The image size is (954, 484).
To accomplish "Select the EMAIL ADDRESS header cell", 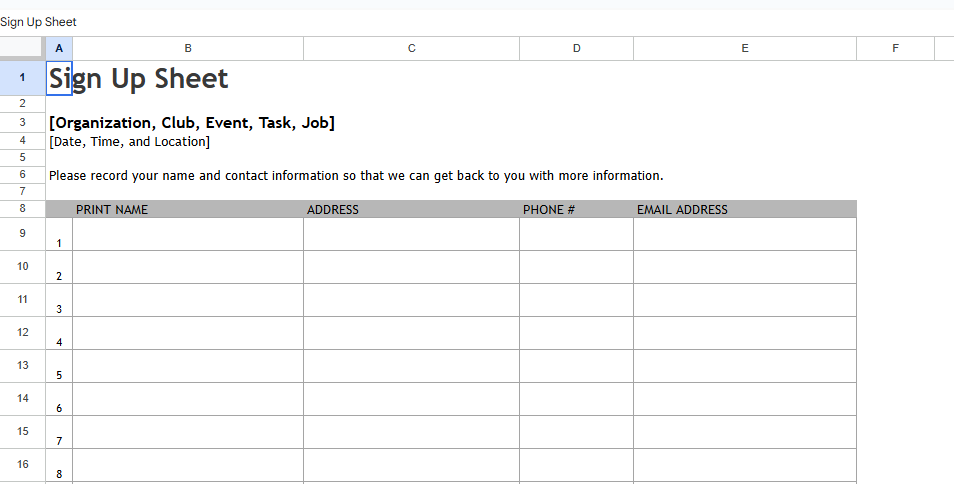I will (745, 210).
